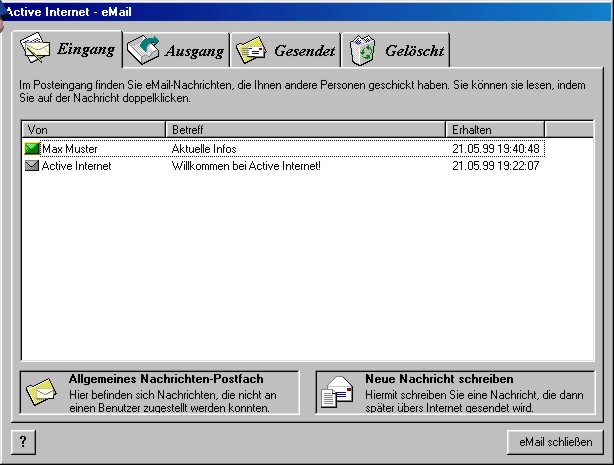Open the Gelöscht tab
This screenshot has width=614, height=465.
coord(395,50)
